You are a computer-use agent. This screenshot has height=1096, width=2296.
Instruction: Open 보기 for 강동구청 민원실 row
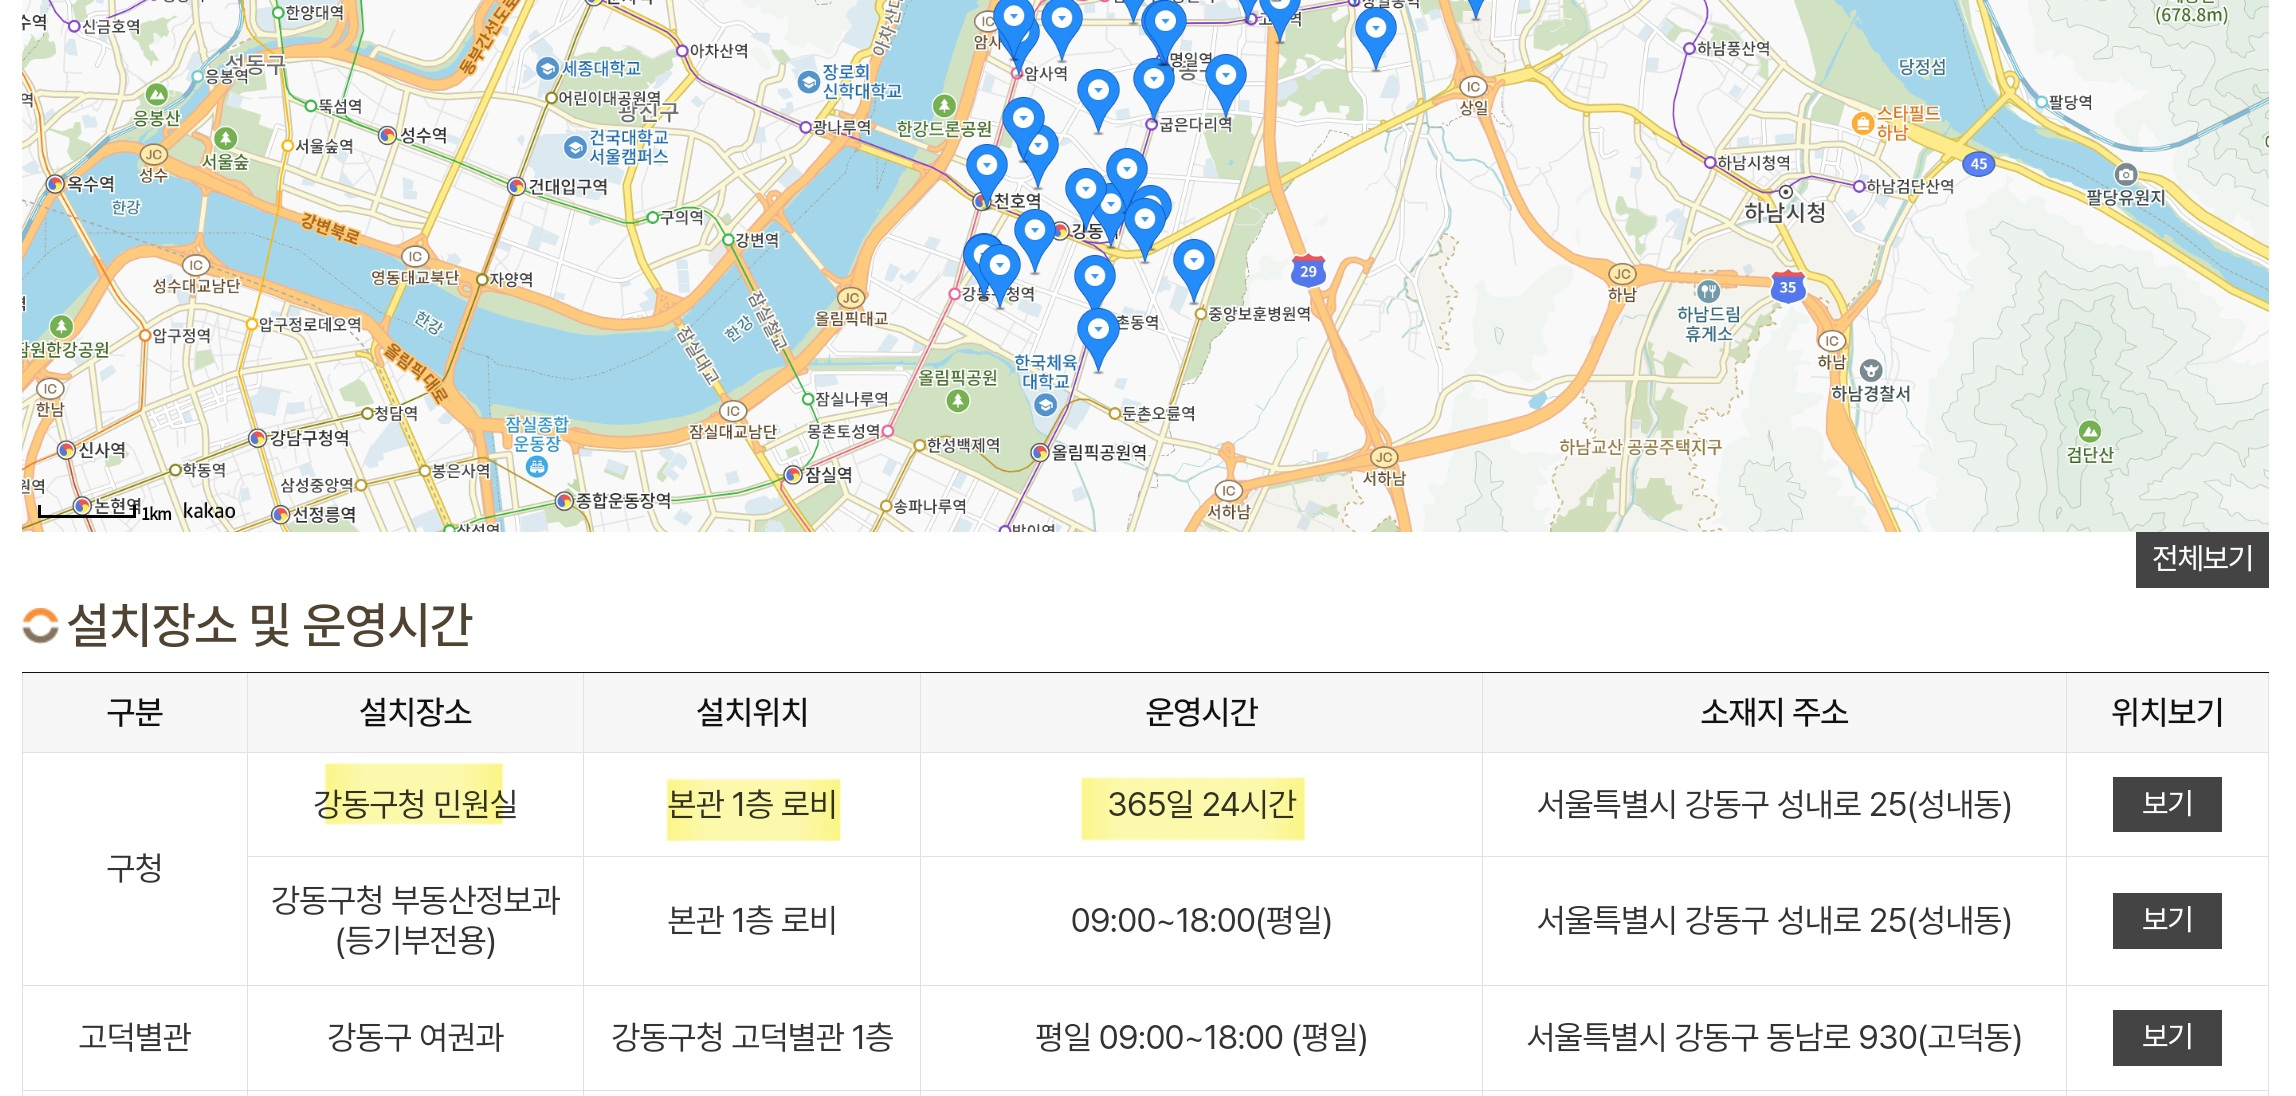coord(2166,804)
